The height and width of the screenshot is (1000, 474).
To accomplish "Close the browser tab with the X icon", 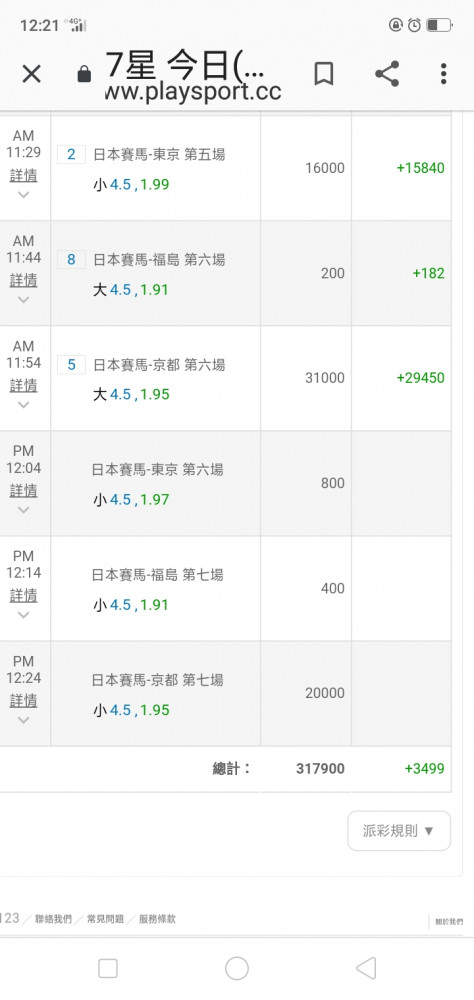I will coord(31,75).
